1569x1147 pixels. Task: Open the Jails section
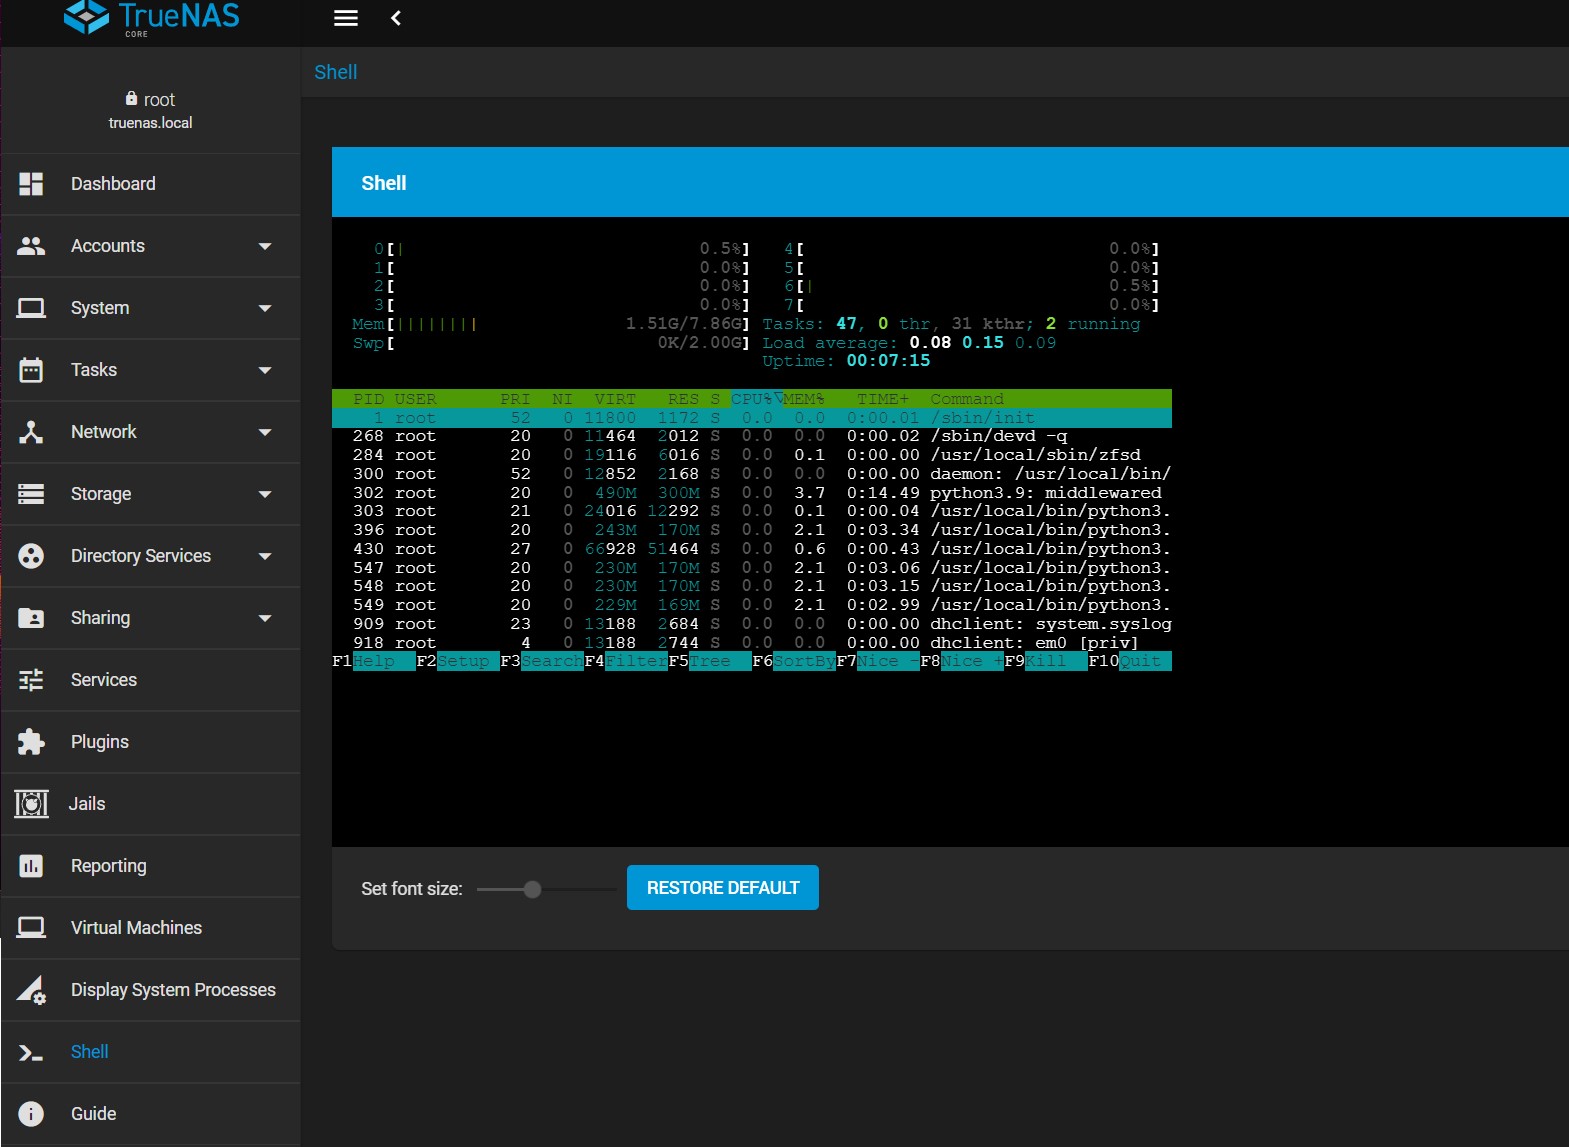150,804
